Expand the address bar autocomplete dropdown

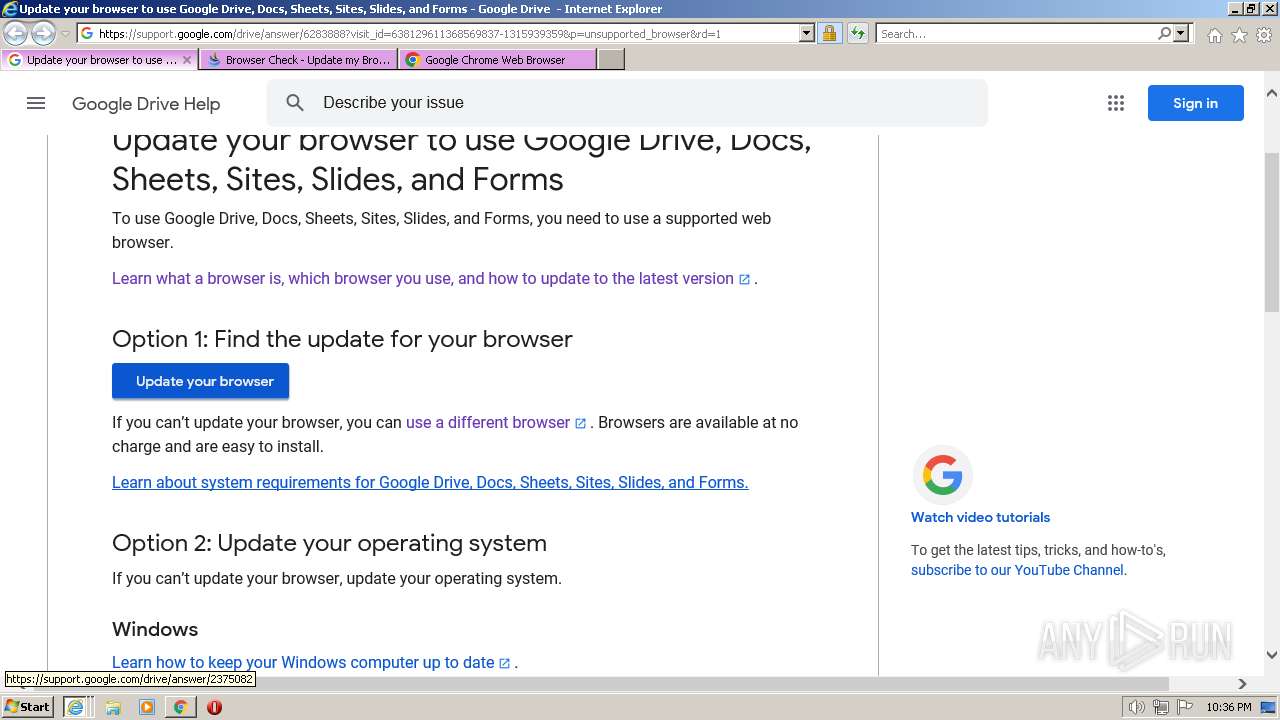tap(806, 33)
